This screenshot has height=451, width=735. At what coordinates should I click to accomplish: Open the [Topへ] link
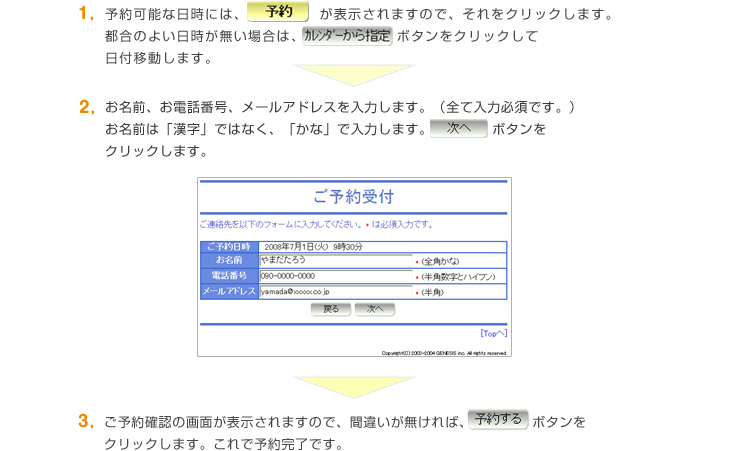click(x=494, y=333)
